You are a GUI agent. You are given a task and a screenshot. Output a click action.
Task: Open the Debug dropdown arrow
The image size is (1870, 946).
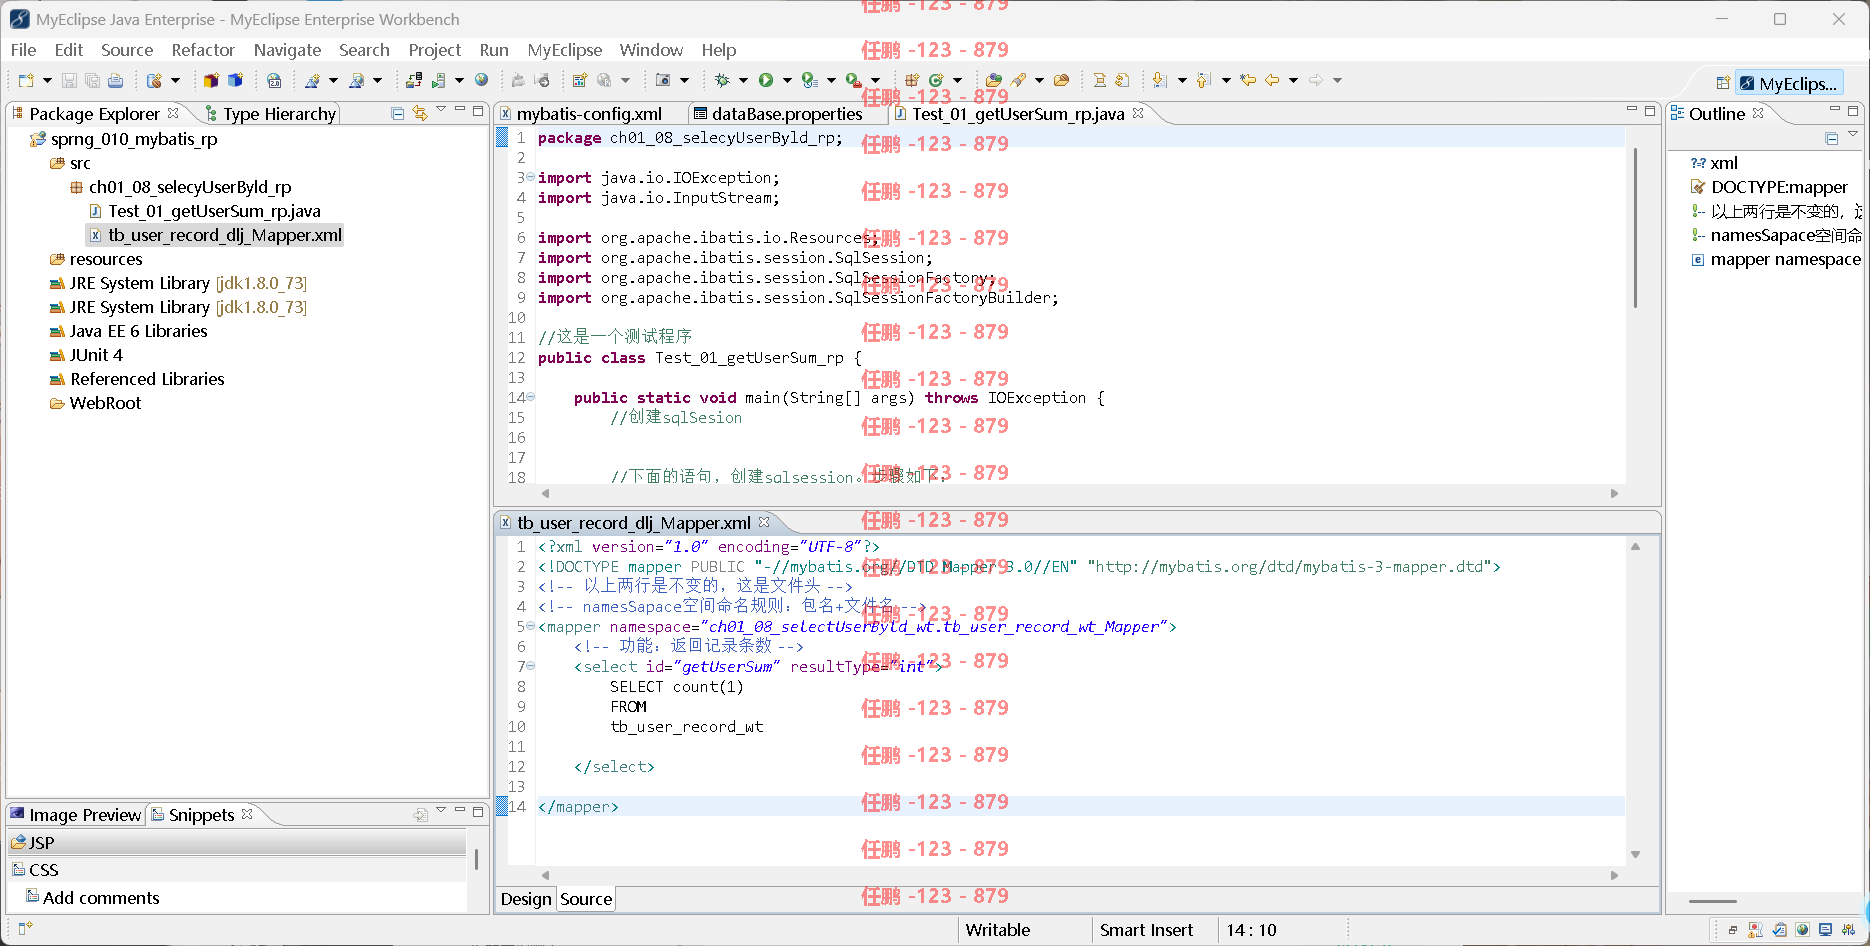point(743,80)
